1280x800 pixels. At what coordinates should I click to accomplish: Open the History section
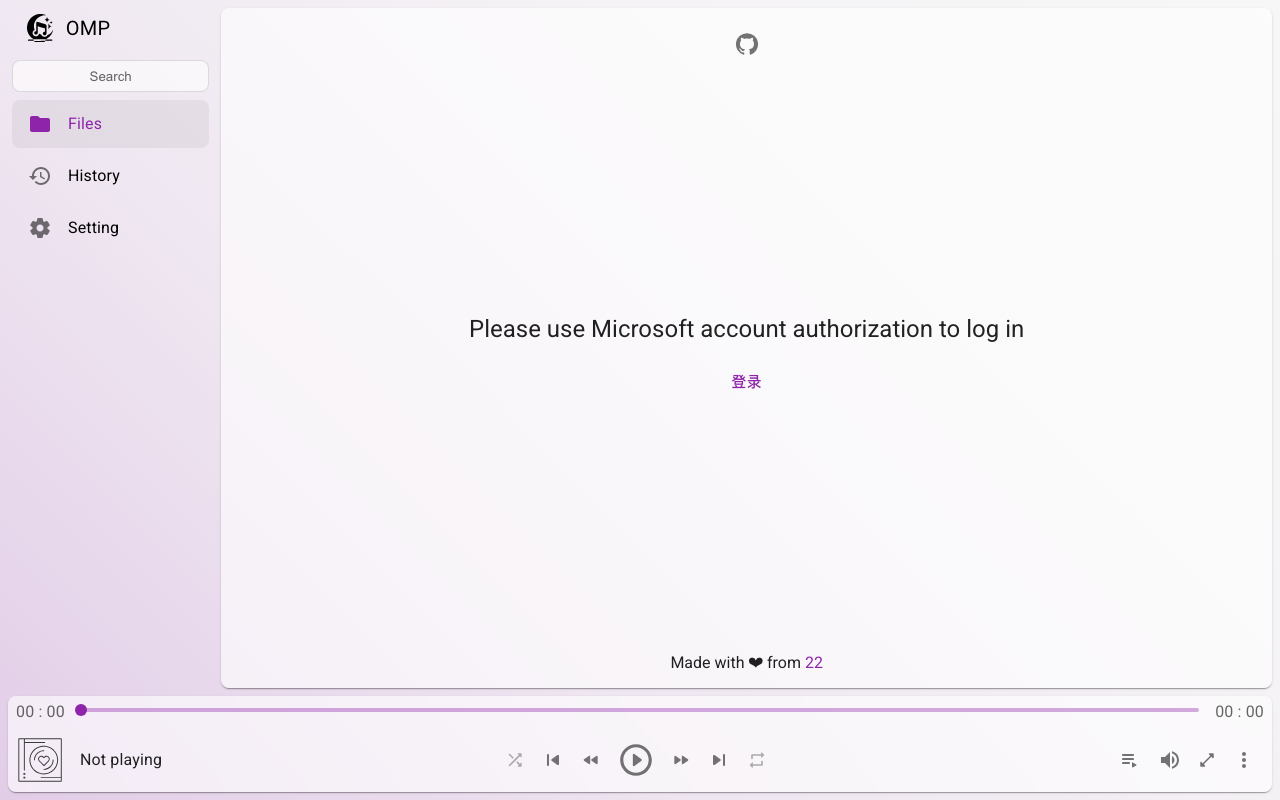point(110,176)
